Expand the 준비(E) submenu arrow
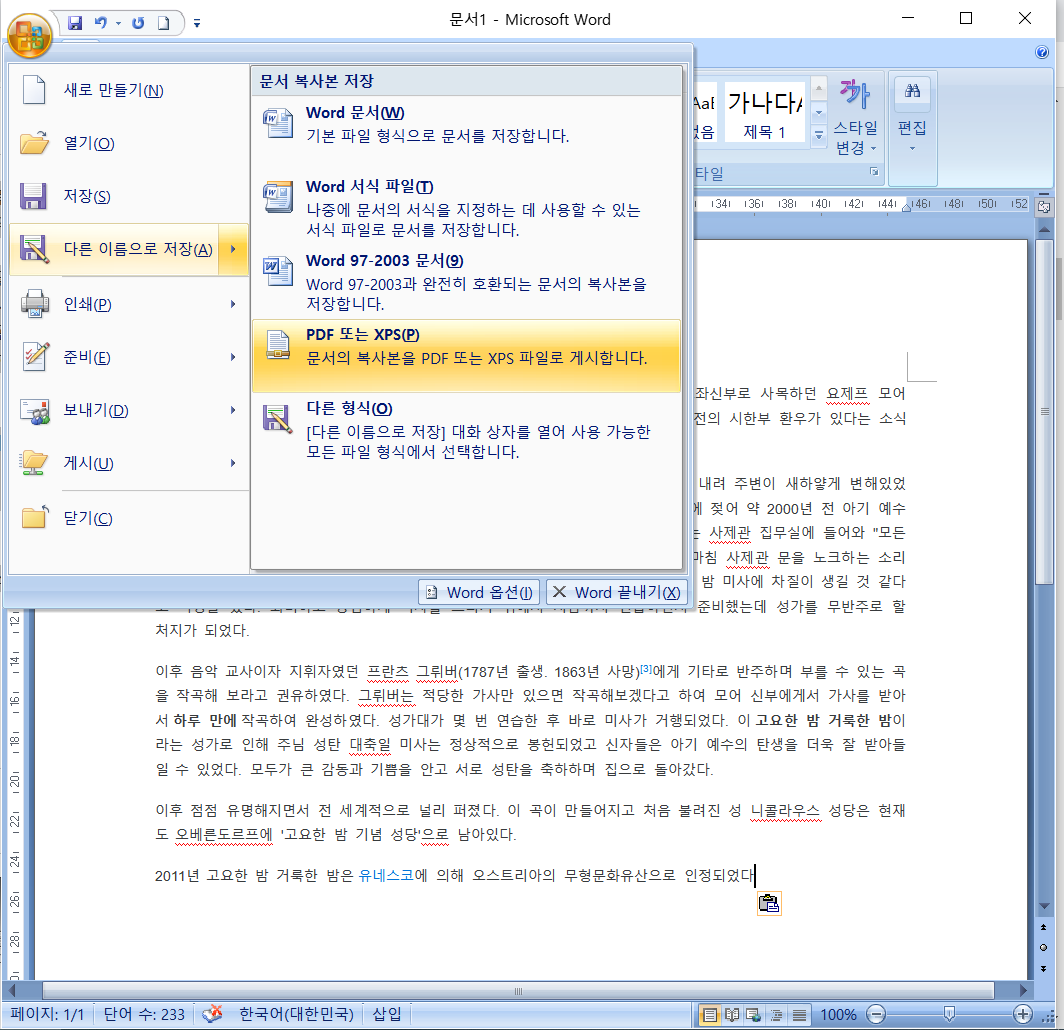Viewport: 1064px width, 1030px height. pyautogui.click(x=233, y=357)
